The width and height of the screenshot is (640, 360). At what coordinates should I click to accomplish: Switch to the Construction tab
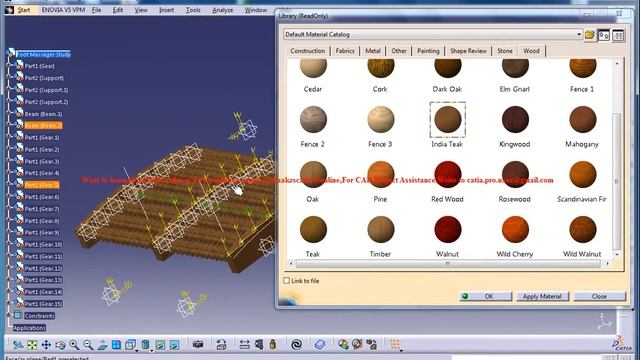coord(308,51)
